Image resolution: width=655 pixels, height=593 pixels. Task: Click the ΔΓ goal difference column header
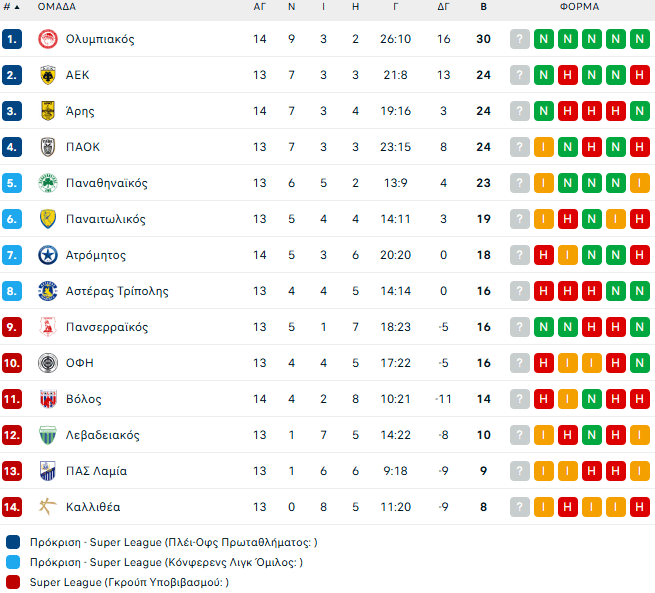pos(444,7)
